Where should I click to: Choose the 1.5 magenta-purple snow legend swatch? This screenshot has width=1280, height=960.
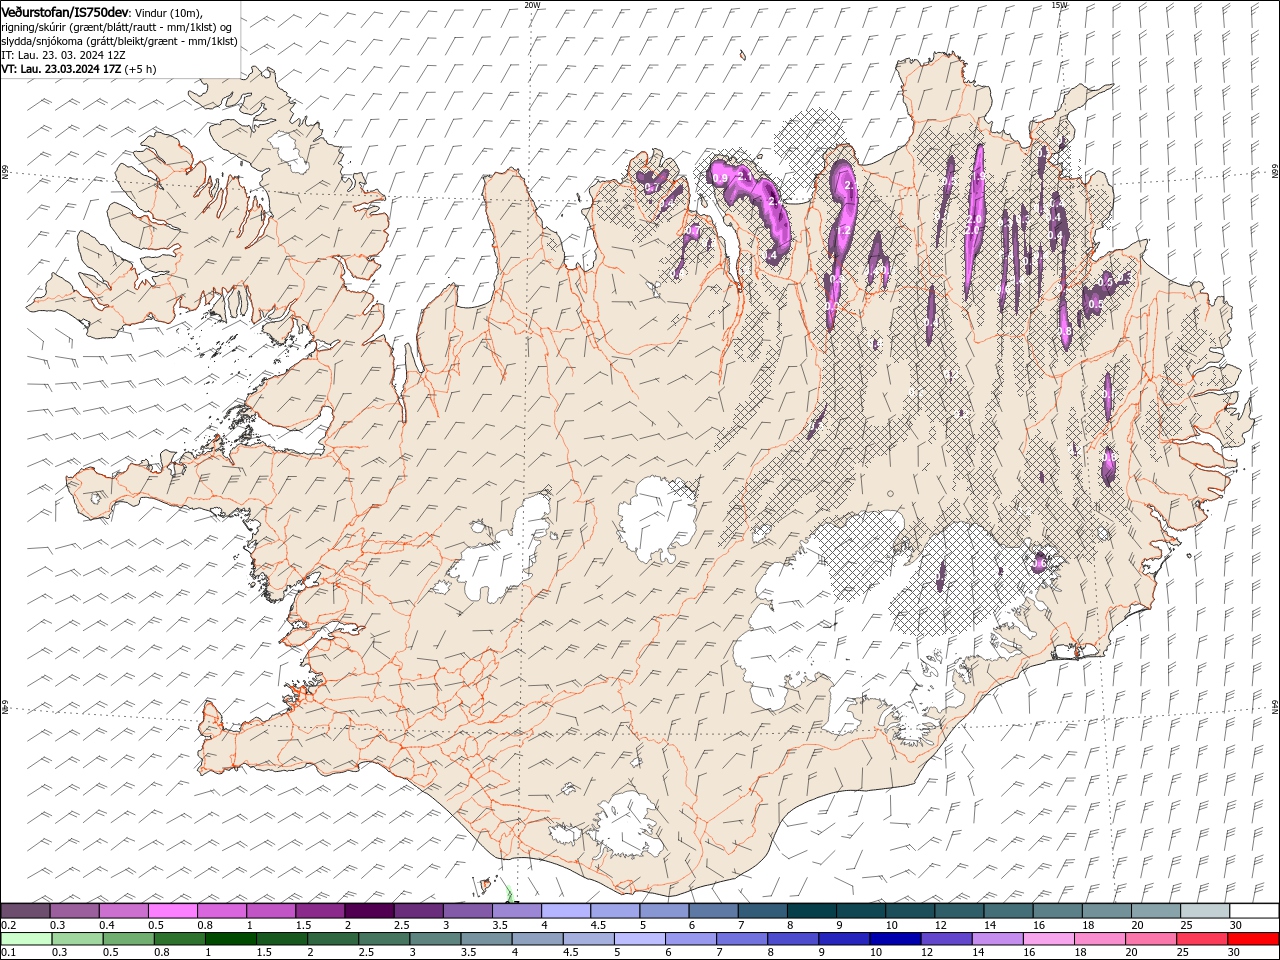click(x=320, y=911)
